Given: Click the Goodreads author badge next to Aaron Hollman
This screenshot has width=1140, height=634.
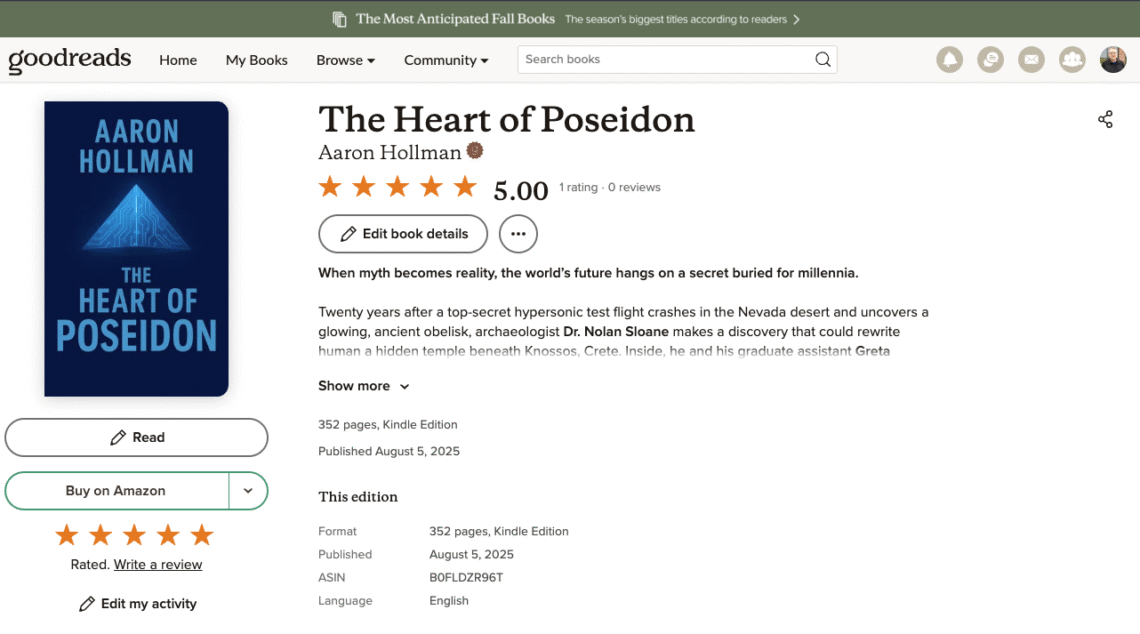Looking at the screenshot, I should pos(475,151).
